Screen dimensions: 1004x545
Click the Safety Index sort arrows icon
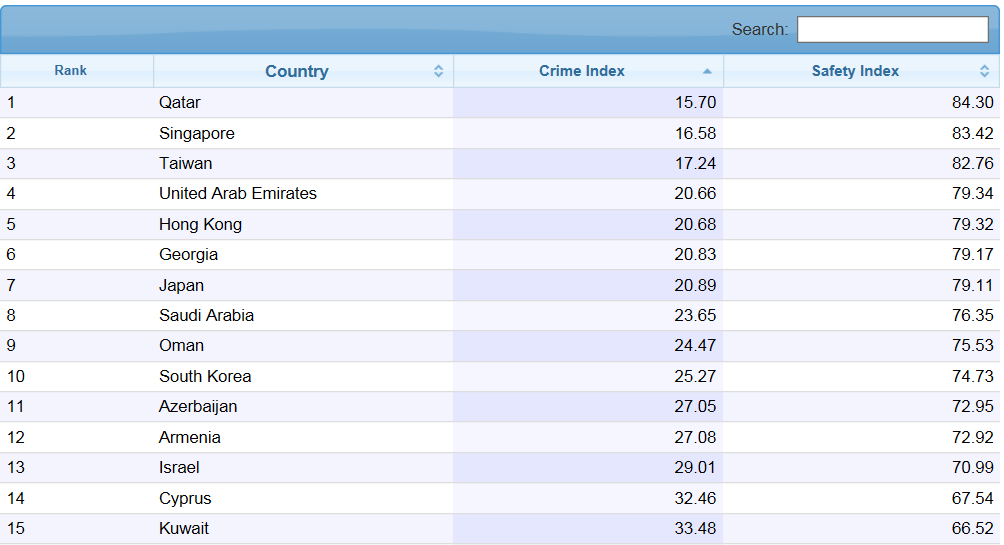[x=984, y=71]
